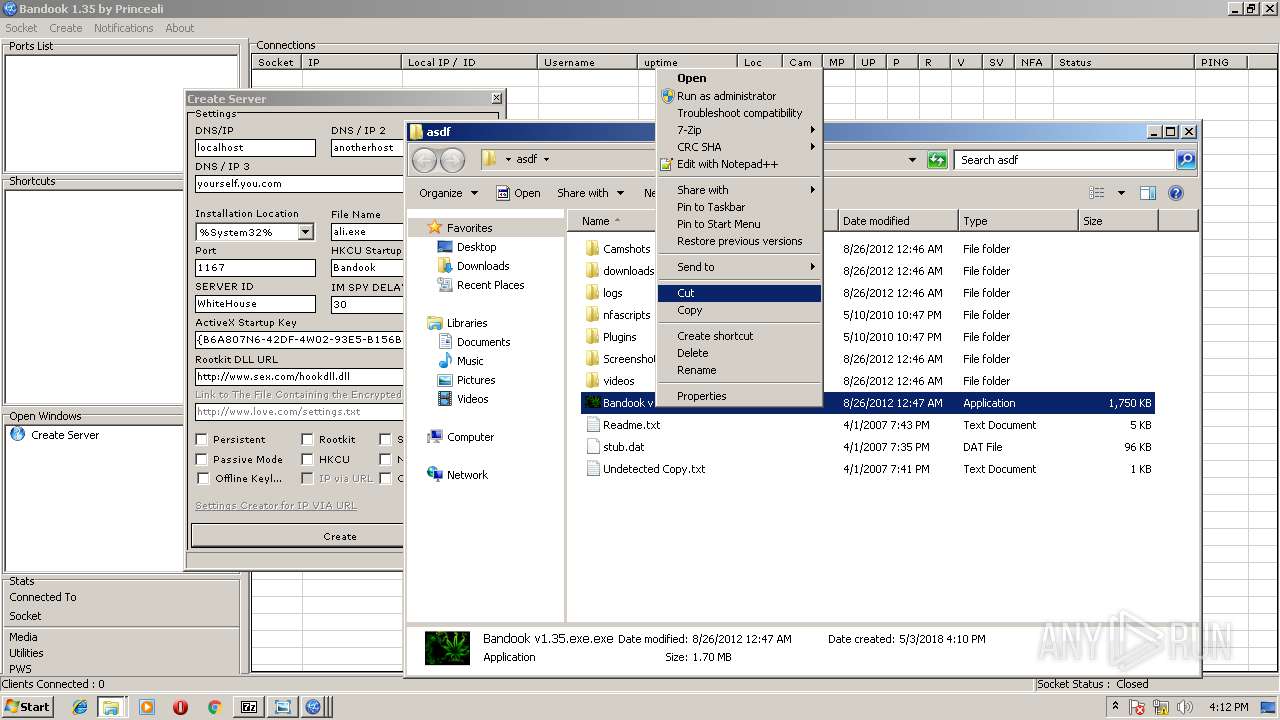Click the Readme.txt file icon
The image size is (1280, 720).
(592, 425)
